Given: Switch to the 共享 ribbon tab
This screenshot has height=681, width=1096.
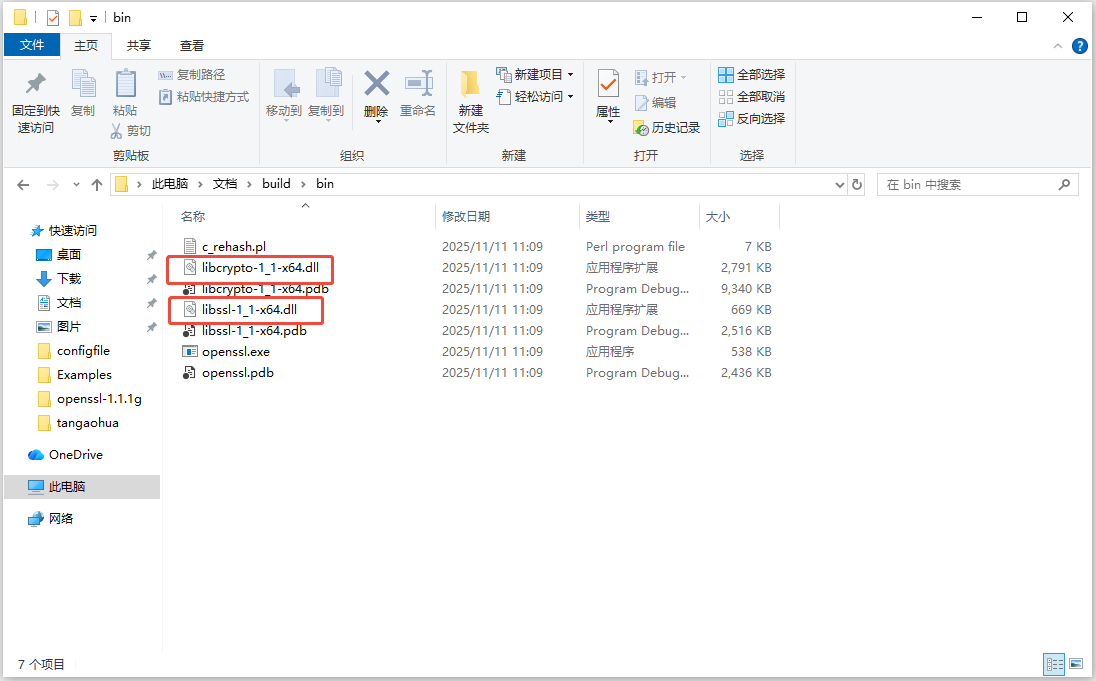Looking at the screenshot, I should 139,45.
